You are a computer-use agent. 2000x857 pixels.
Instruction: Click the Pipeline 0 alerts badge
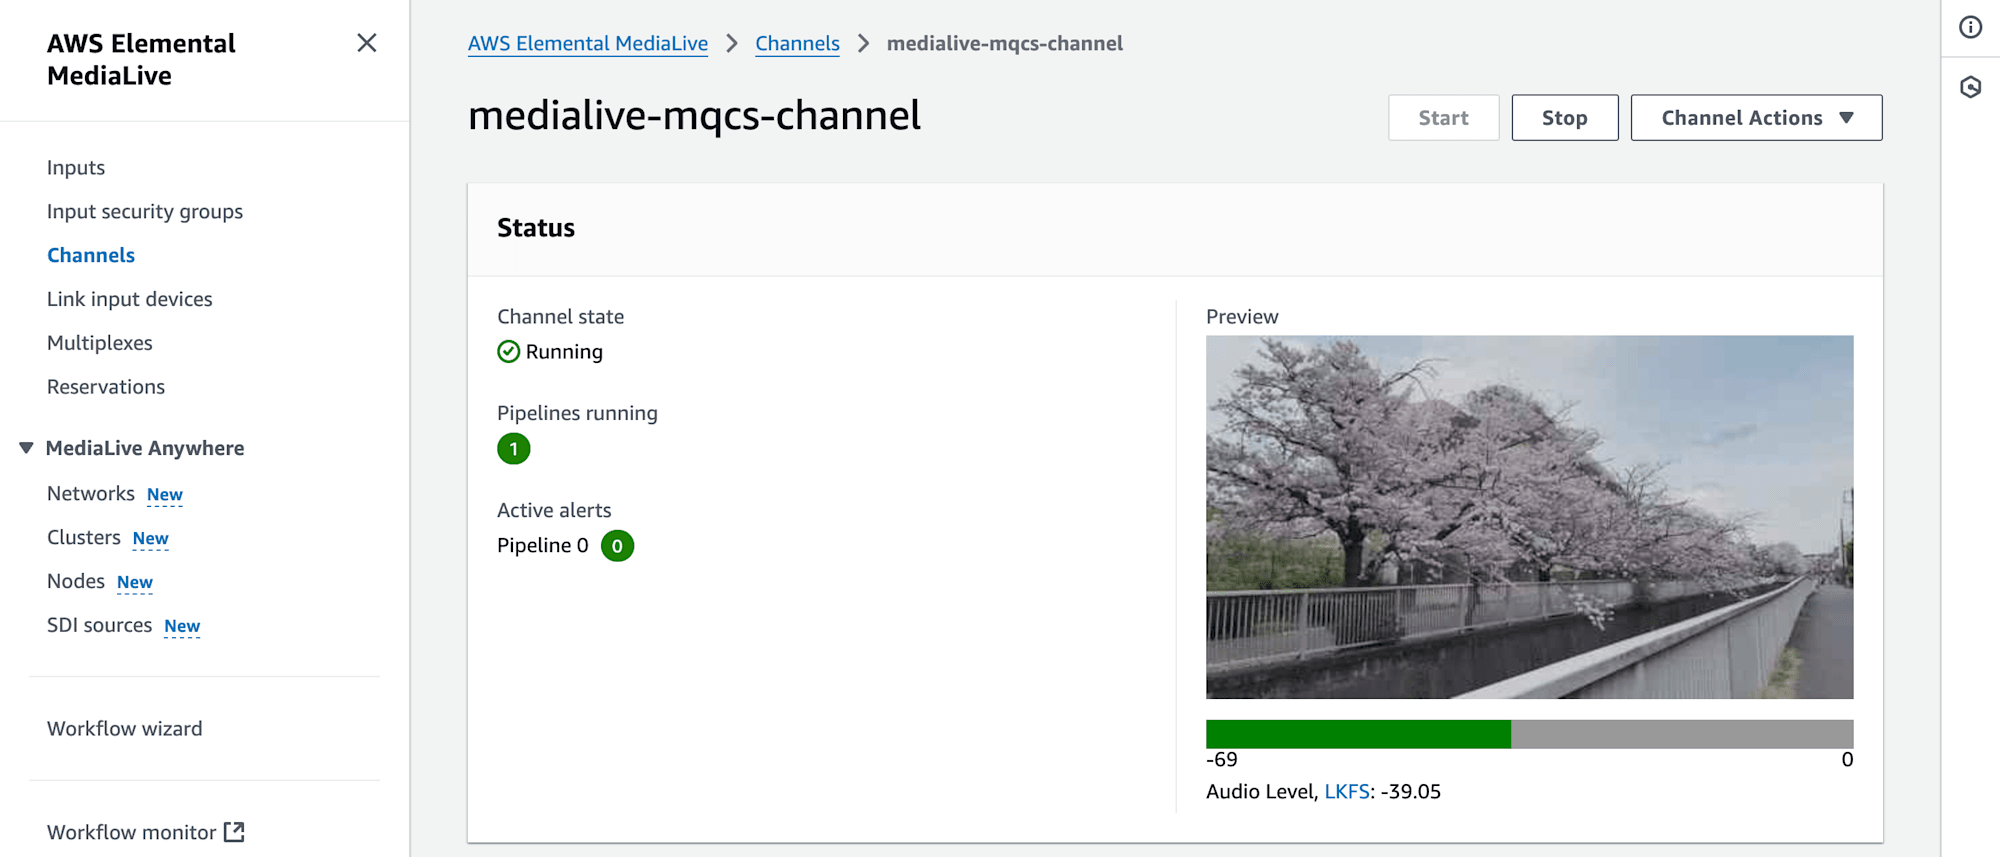(x=617, y=545)
